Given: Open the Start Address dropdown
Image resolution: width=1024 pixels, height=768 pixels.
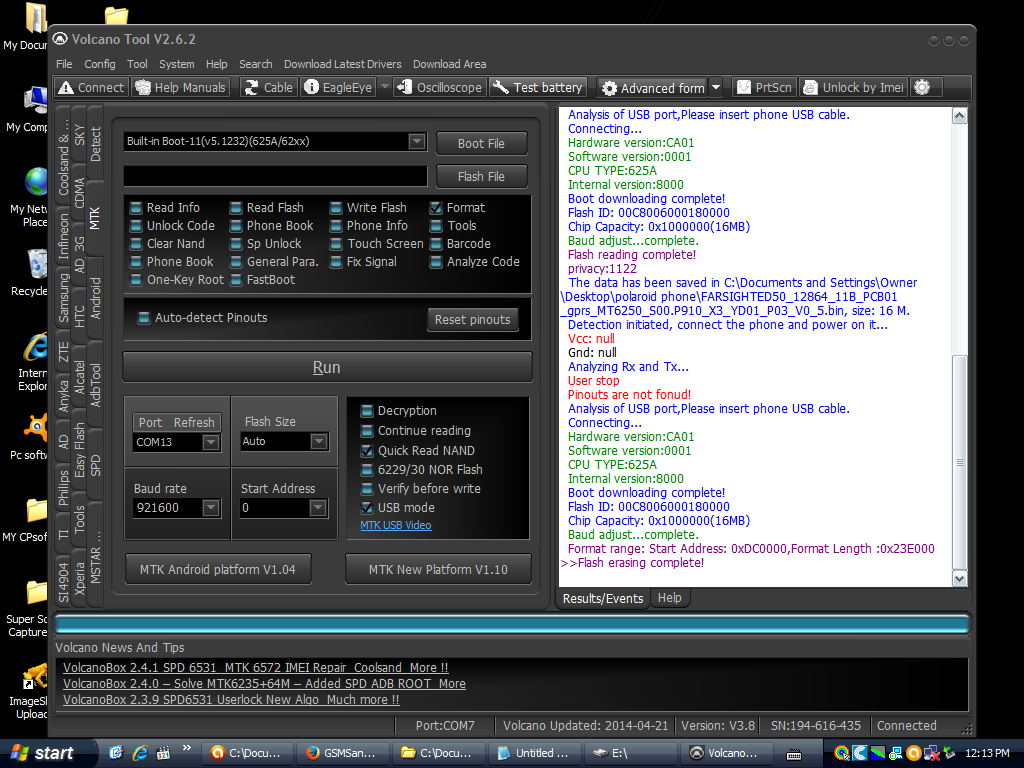Looking at the screenshot, I should point(317,507).
